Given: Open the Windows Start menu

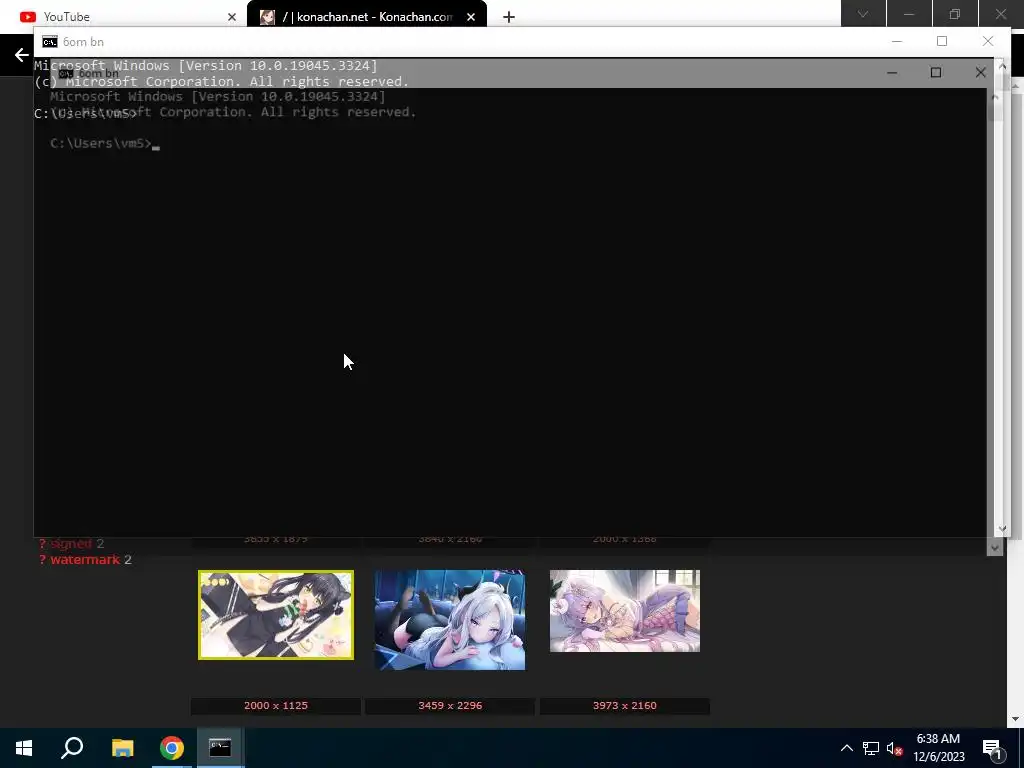Looking at the screenshot, I should tap(24, 748).
